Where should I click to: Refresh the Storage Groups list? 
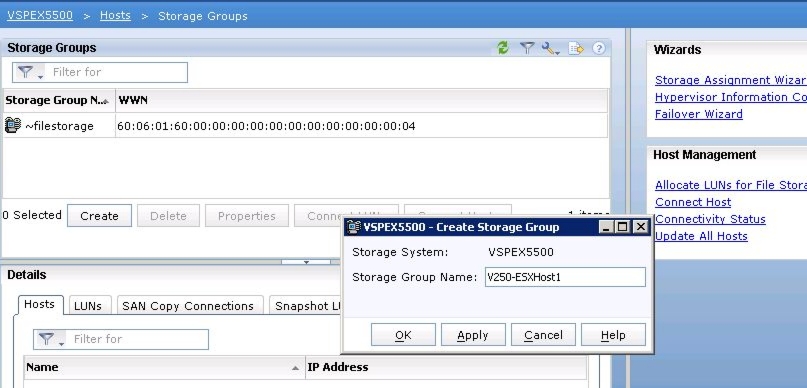503,48
